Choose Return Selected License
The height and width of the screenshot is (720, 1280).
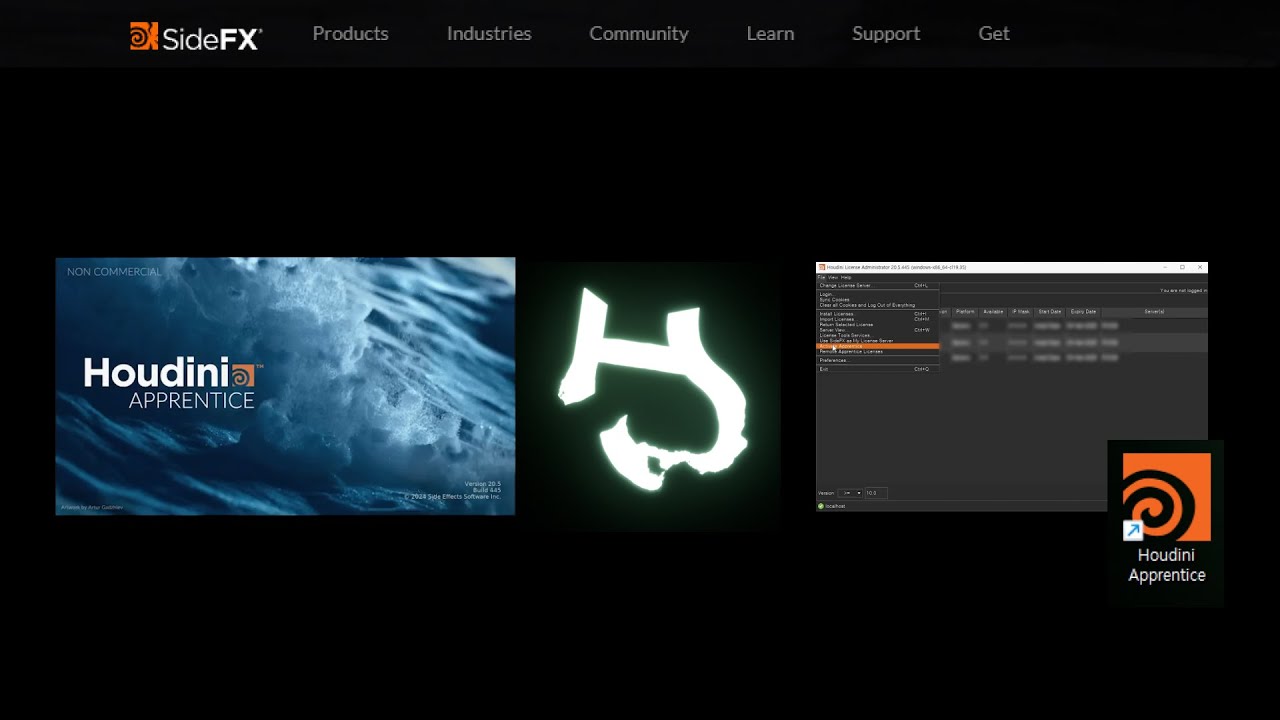(878, 325)
